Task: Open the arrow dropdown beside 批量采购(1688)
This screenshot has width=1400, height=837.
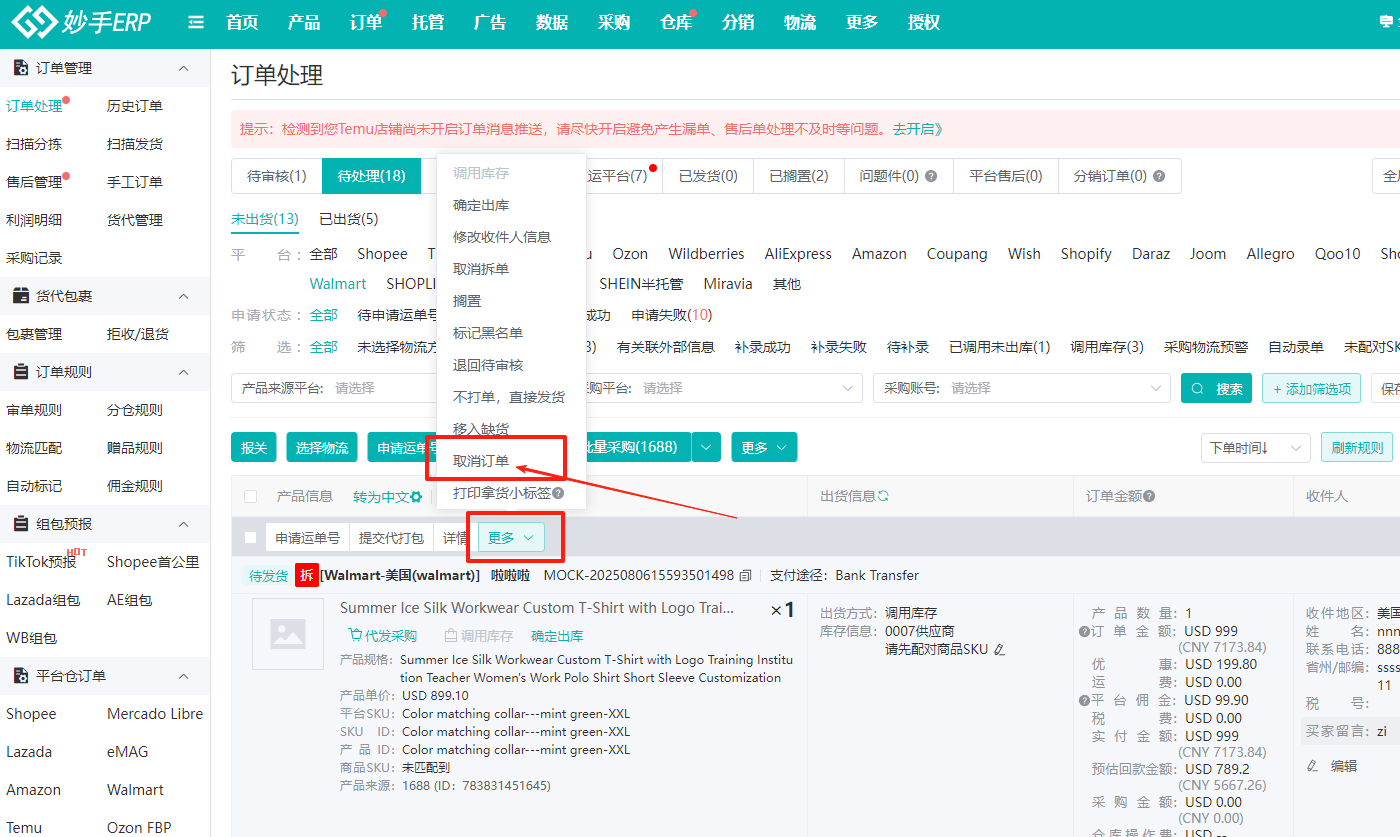Action: click(706, 447)
